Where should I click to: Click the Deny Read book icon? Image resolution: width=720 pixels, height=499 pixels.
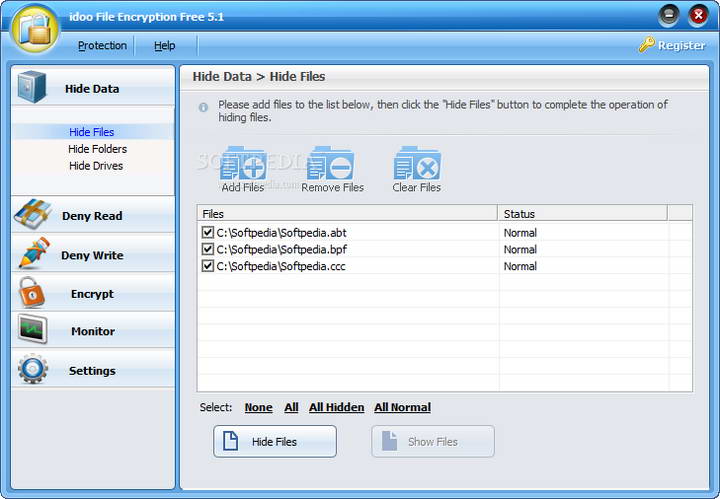pyautogui.click(x=33, y=214)
